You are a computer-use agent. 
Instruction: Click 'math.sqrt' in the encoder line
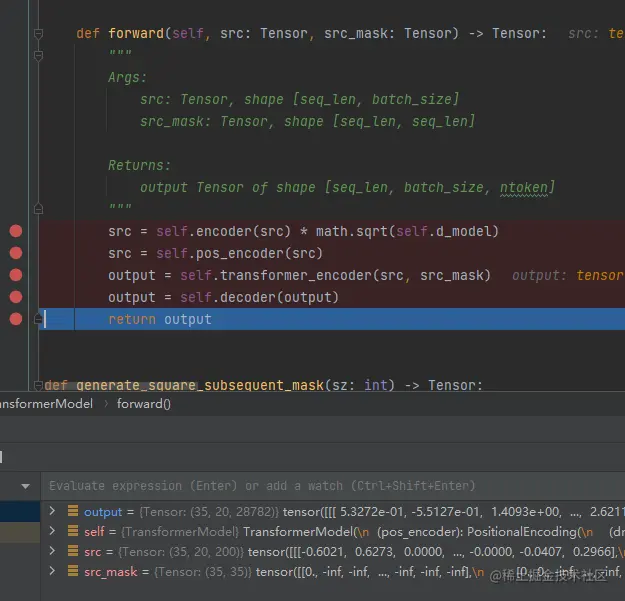[352, 232]
